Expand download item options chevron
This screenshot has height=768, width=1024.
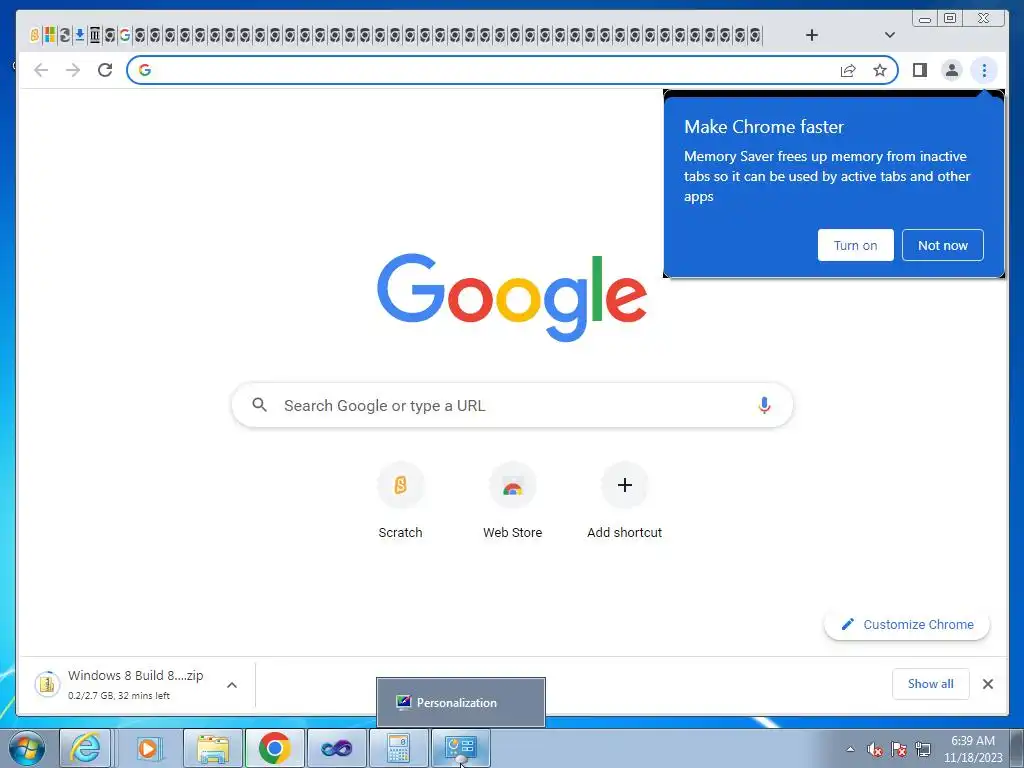point(232,685)
